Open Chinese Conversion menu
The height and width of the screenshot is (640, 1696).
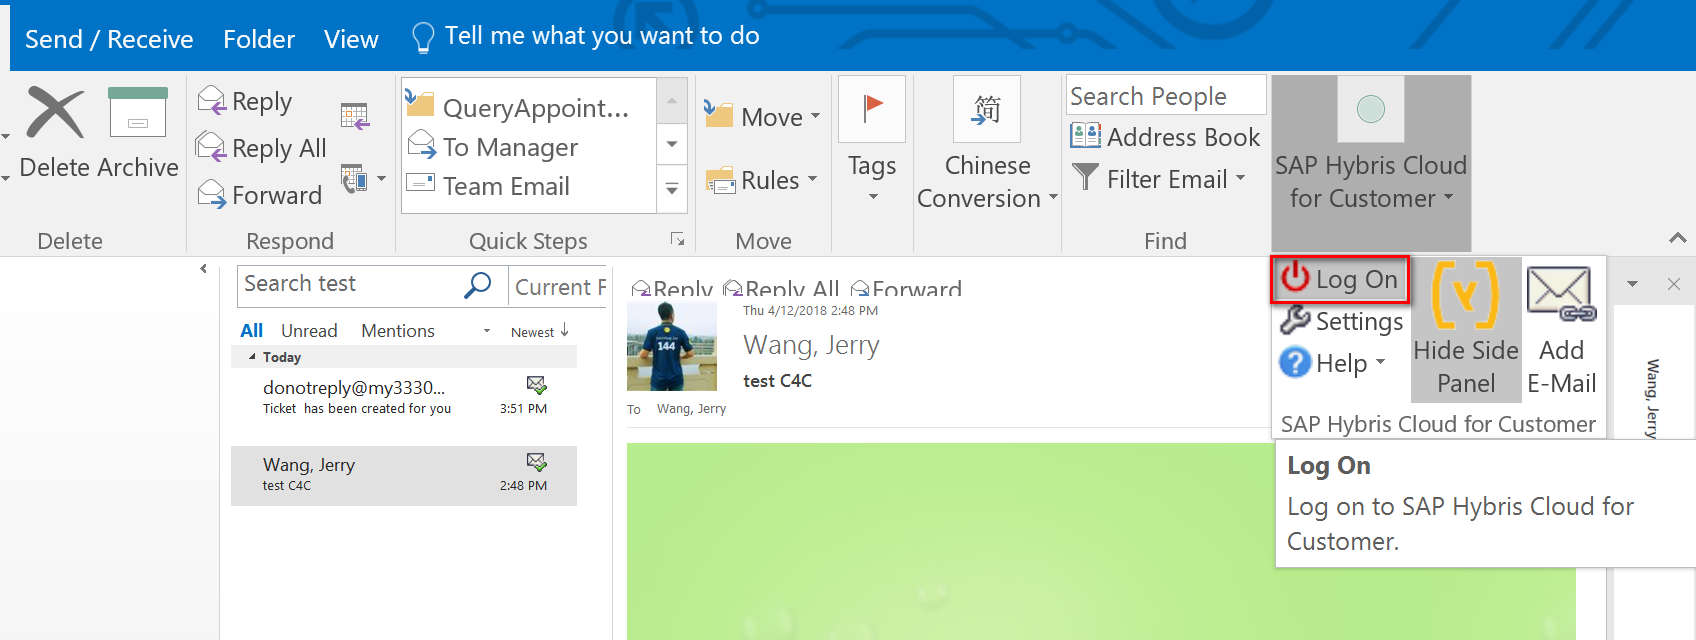tap(987, 144)
